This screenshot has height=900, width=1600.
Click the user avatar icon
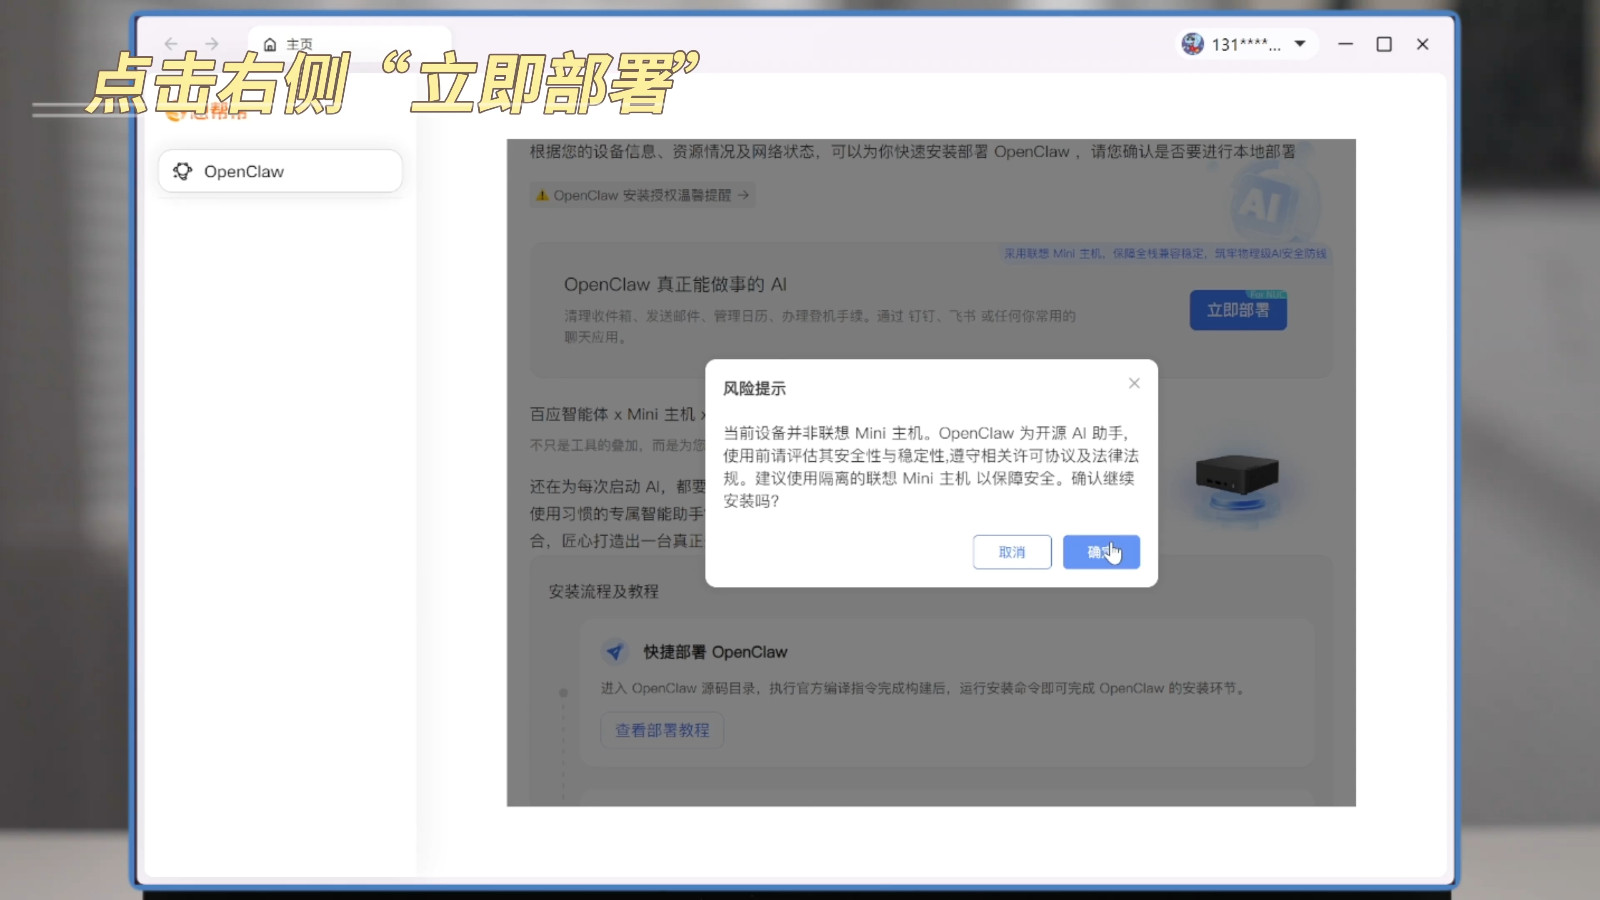point(1192,44)
